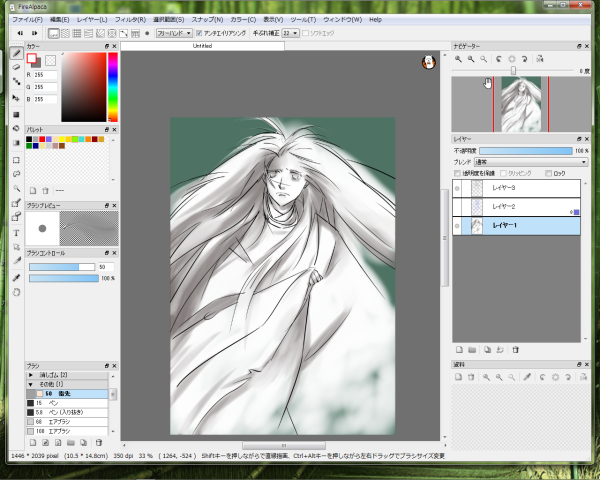Add a new brush in the Brush panel
This screenshot has height=480, width=600.
click(33, 443)
